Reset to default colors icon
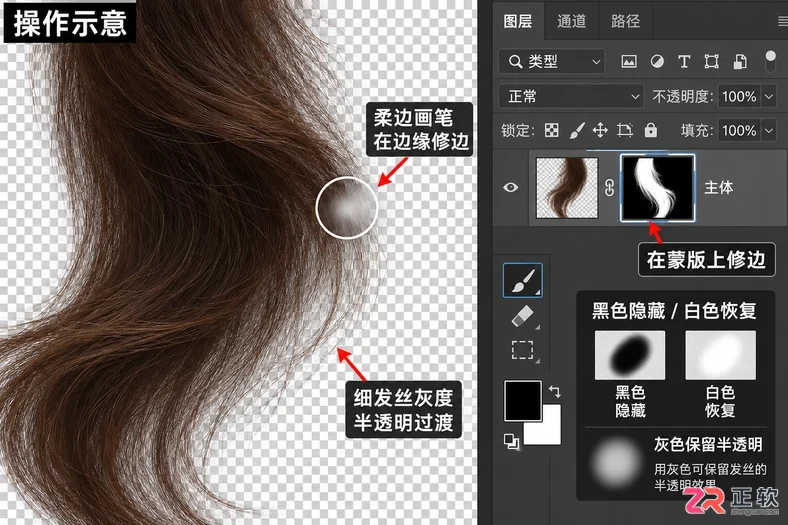The image size is (788, 525). (x=511, y=441)
